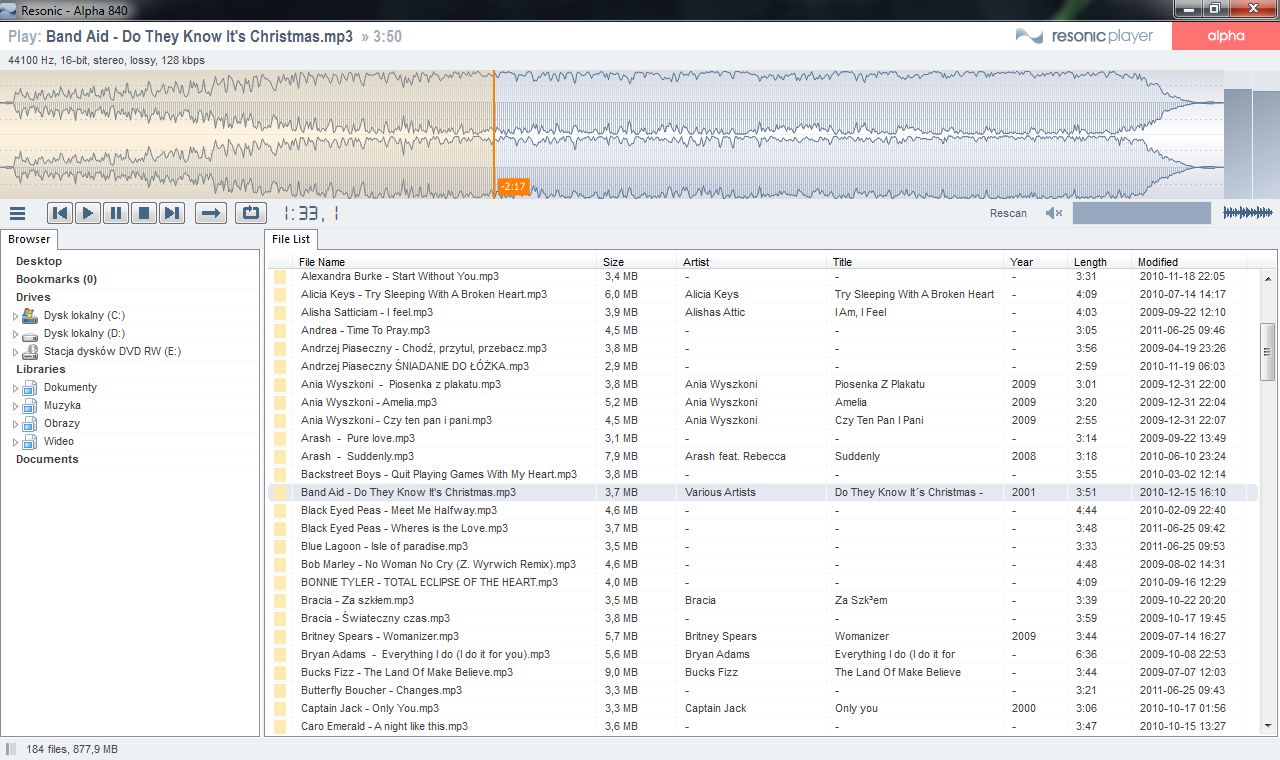Skip to the next track
The image size is (1280, 760).
172,213
